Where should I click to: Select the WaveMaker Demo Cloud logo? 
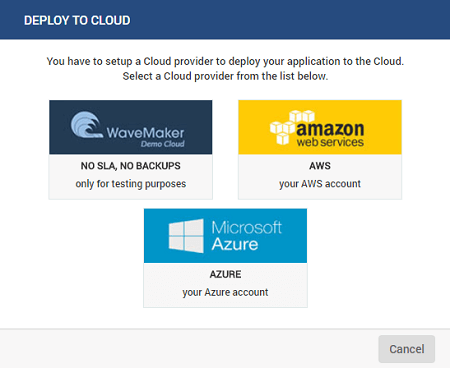point(131,127)
